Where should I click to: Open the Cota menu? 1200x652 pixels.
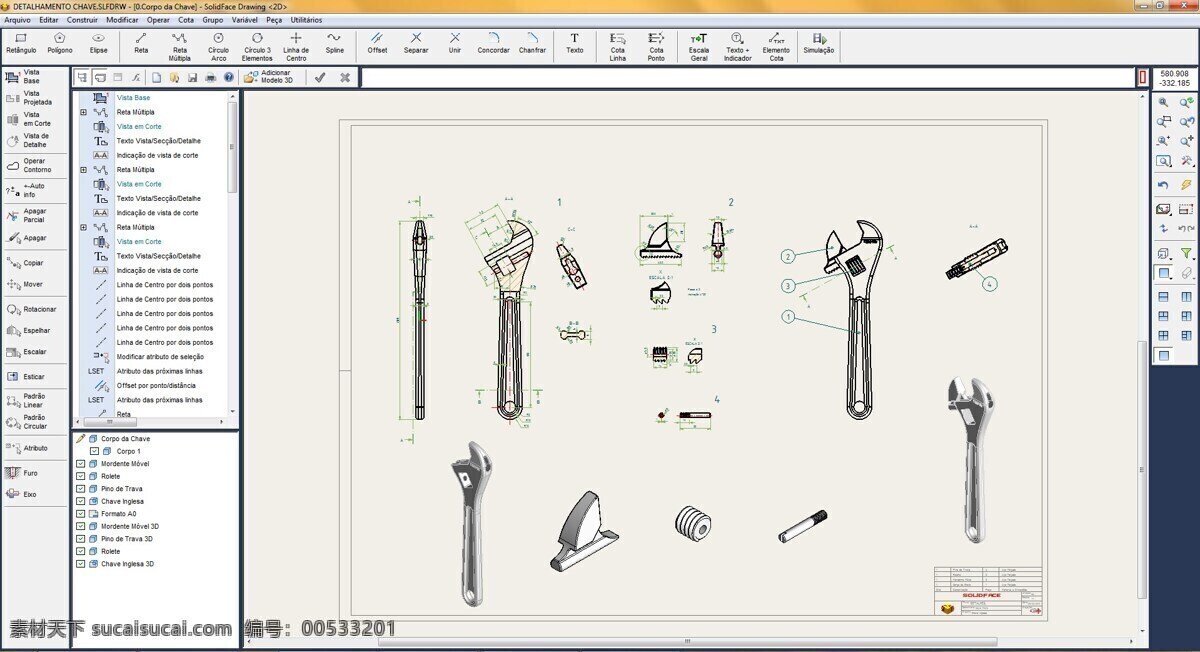186,20
